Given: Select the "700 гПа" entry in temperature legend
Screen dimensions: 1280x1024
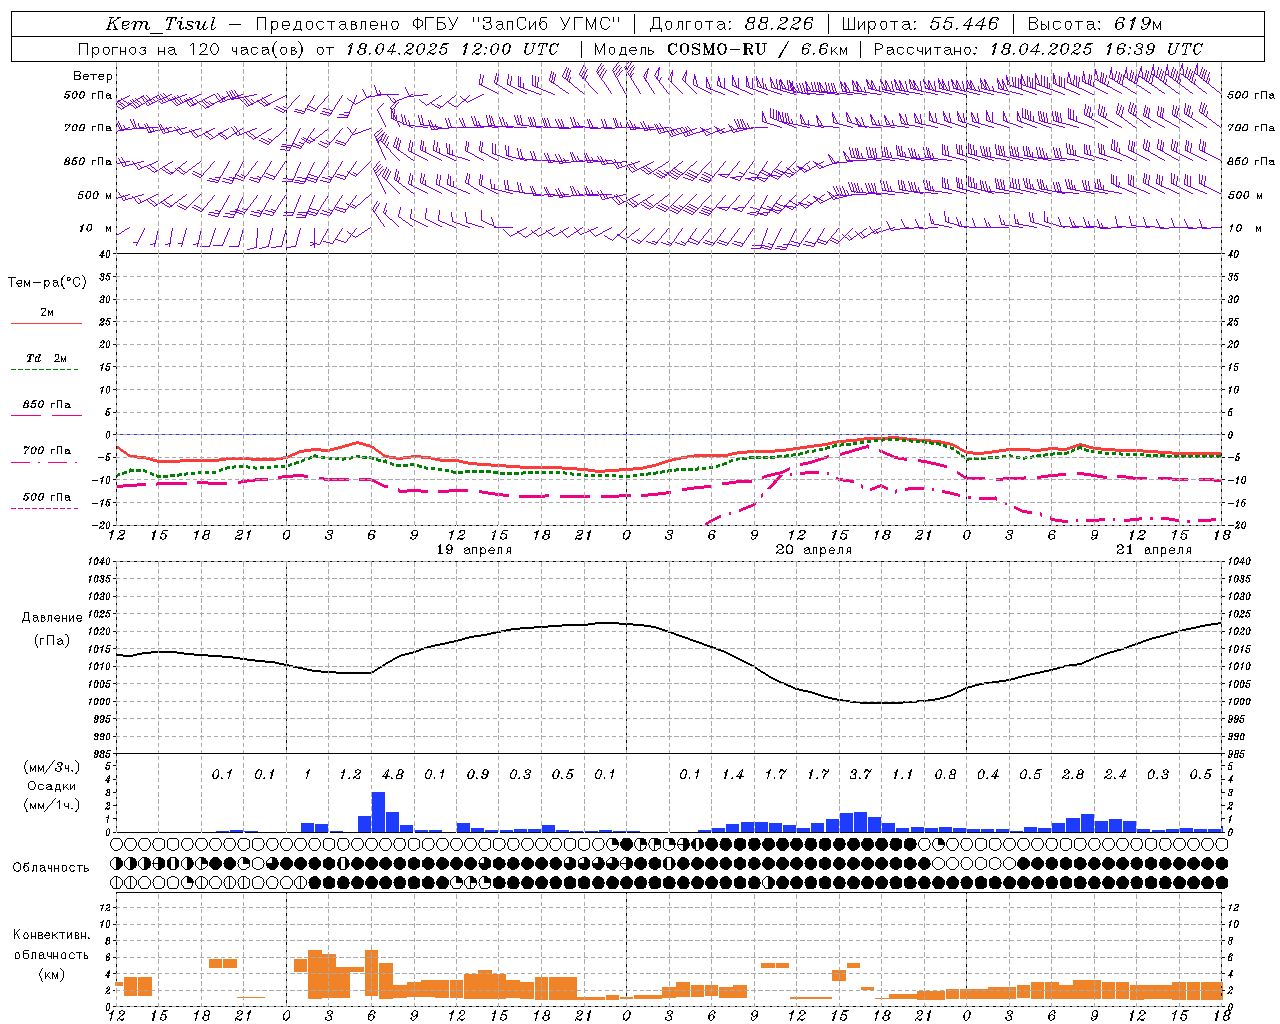Looking at the screenshot, I should [x=47, y=450].
